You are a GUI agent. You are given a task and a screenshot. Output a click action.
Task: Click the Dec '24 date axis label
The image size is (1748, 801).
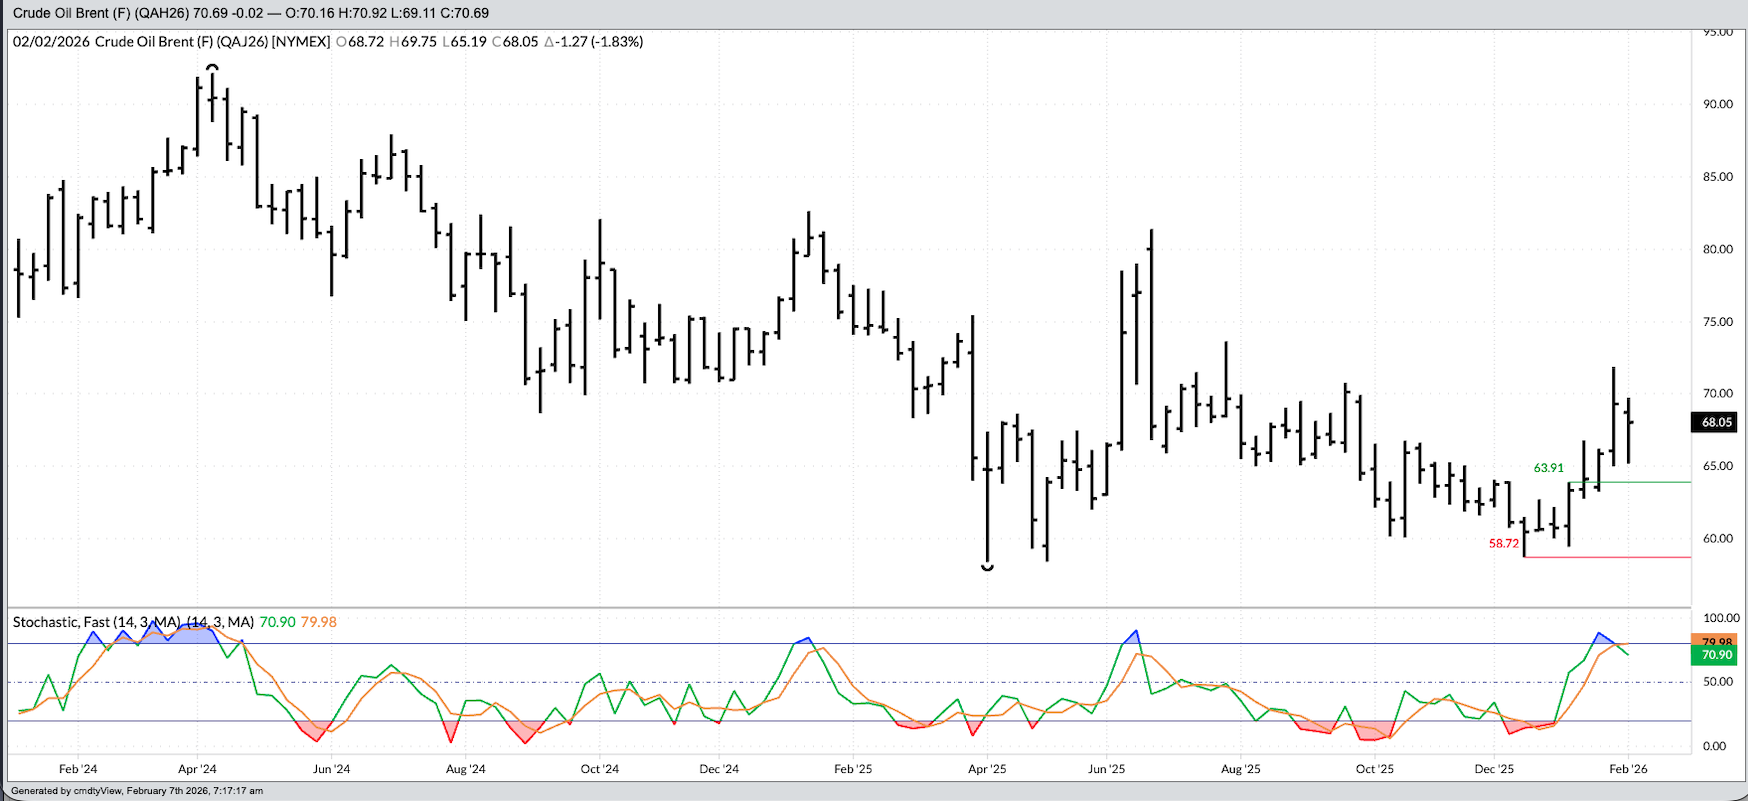click(719, 769)
